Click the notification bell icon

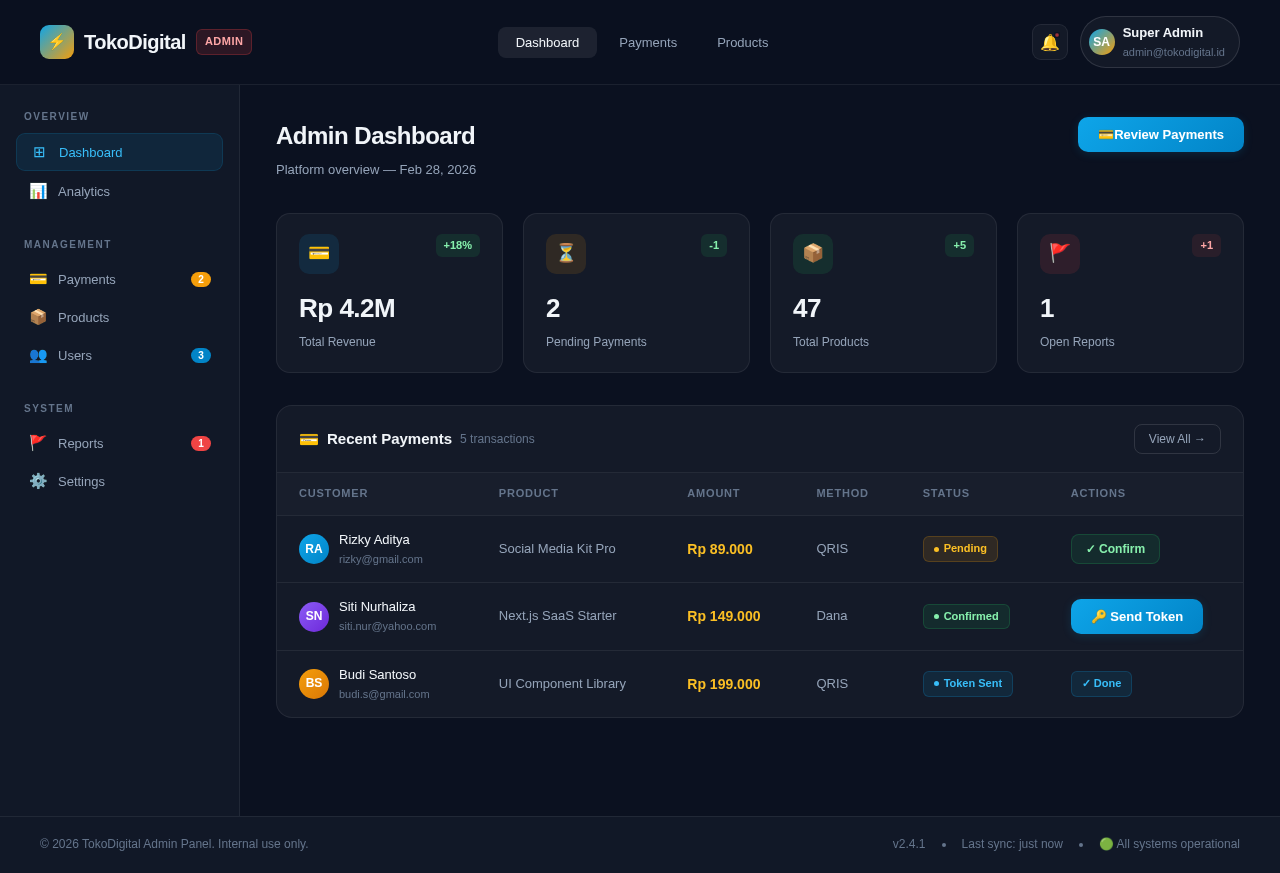click(x=1049, y=42)
